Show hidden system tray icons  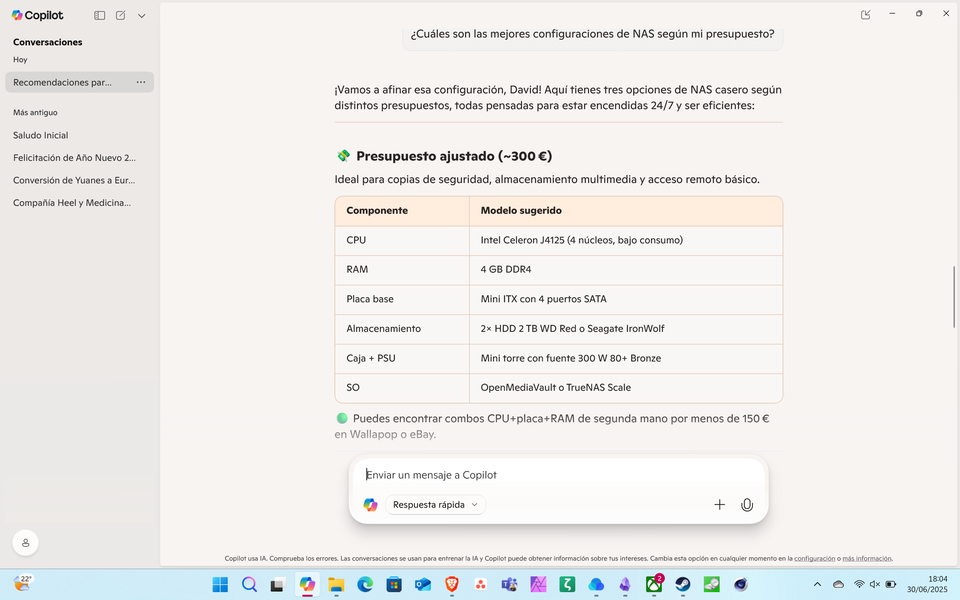tap(817, 585)
